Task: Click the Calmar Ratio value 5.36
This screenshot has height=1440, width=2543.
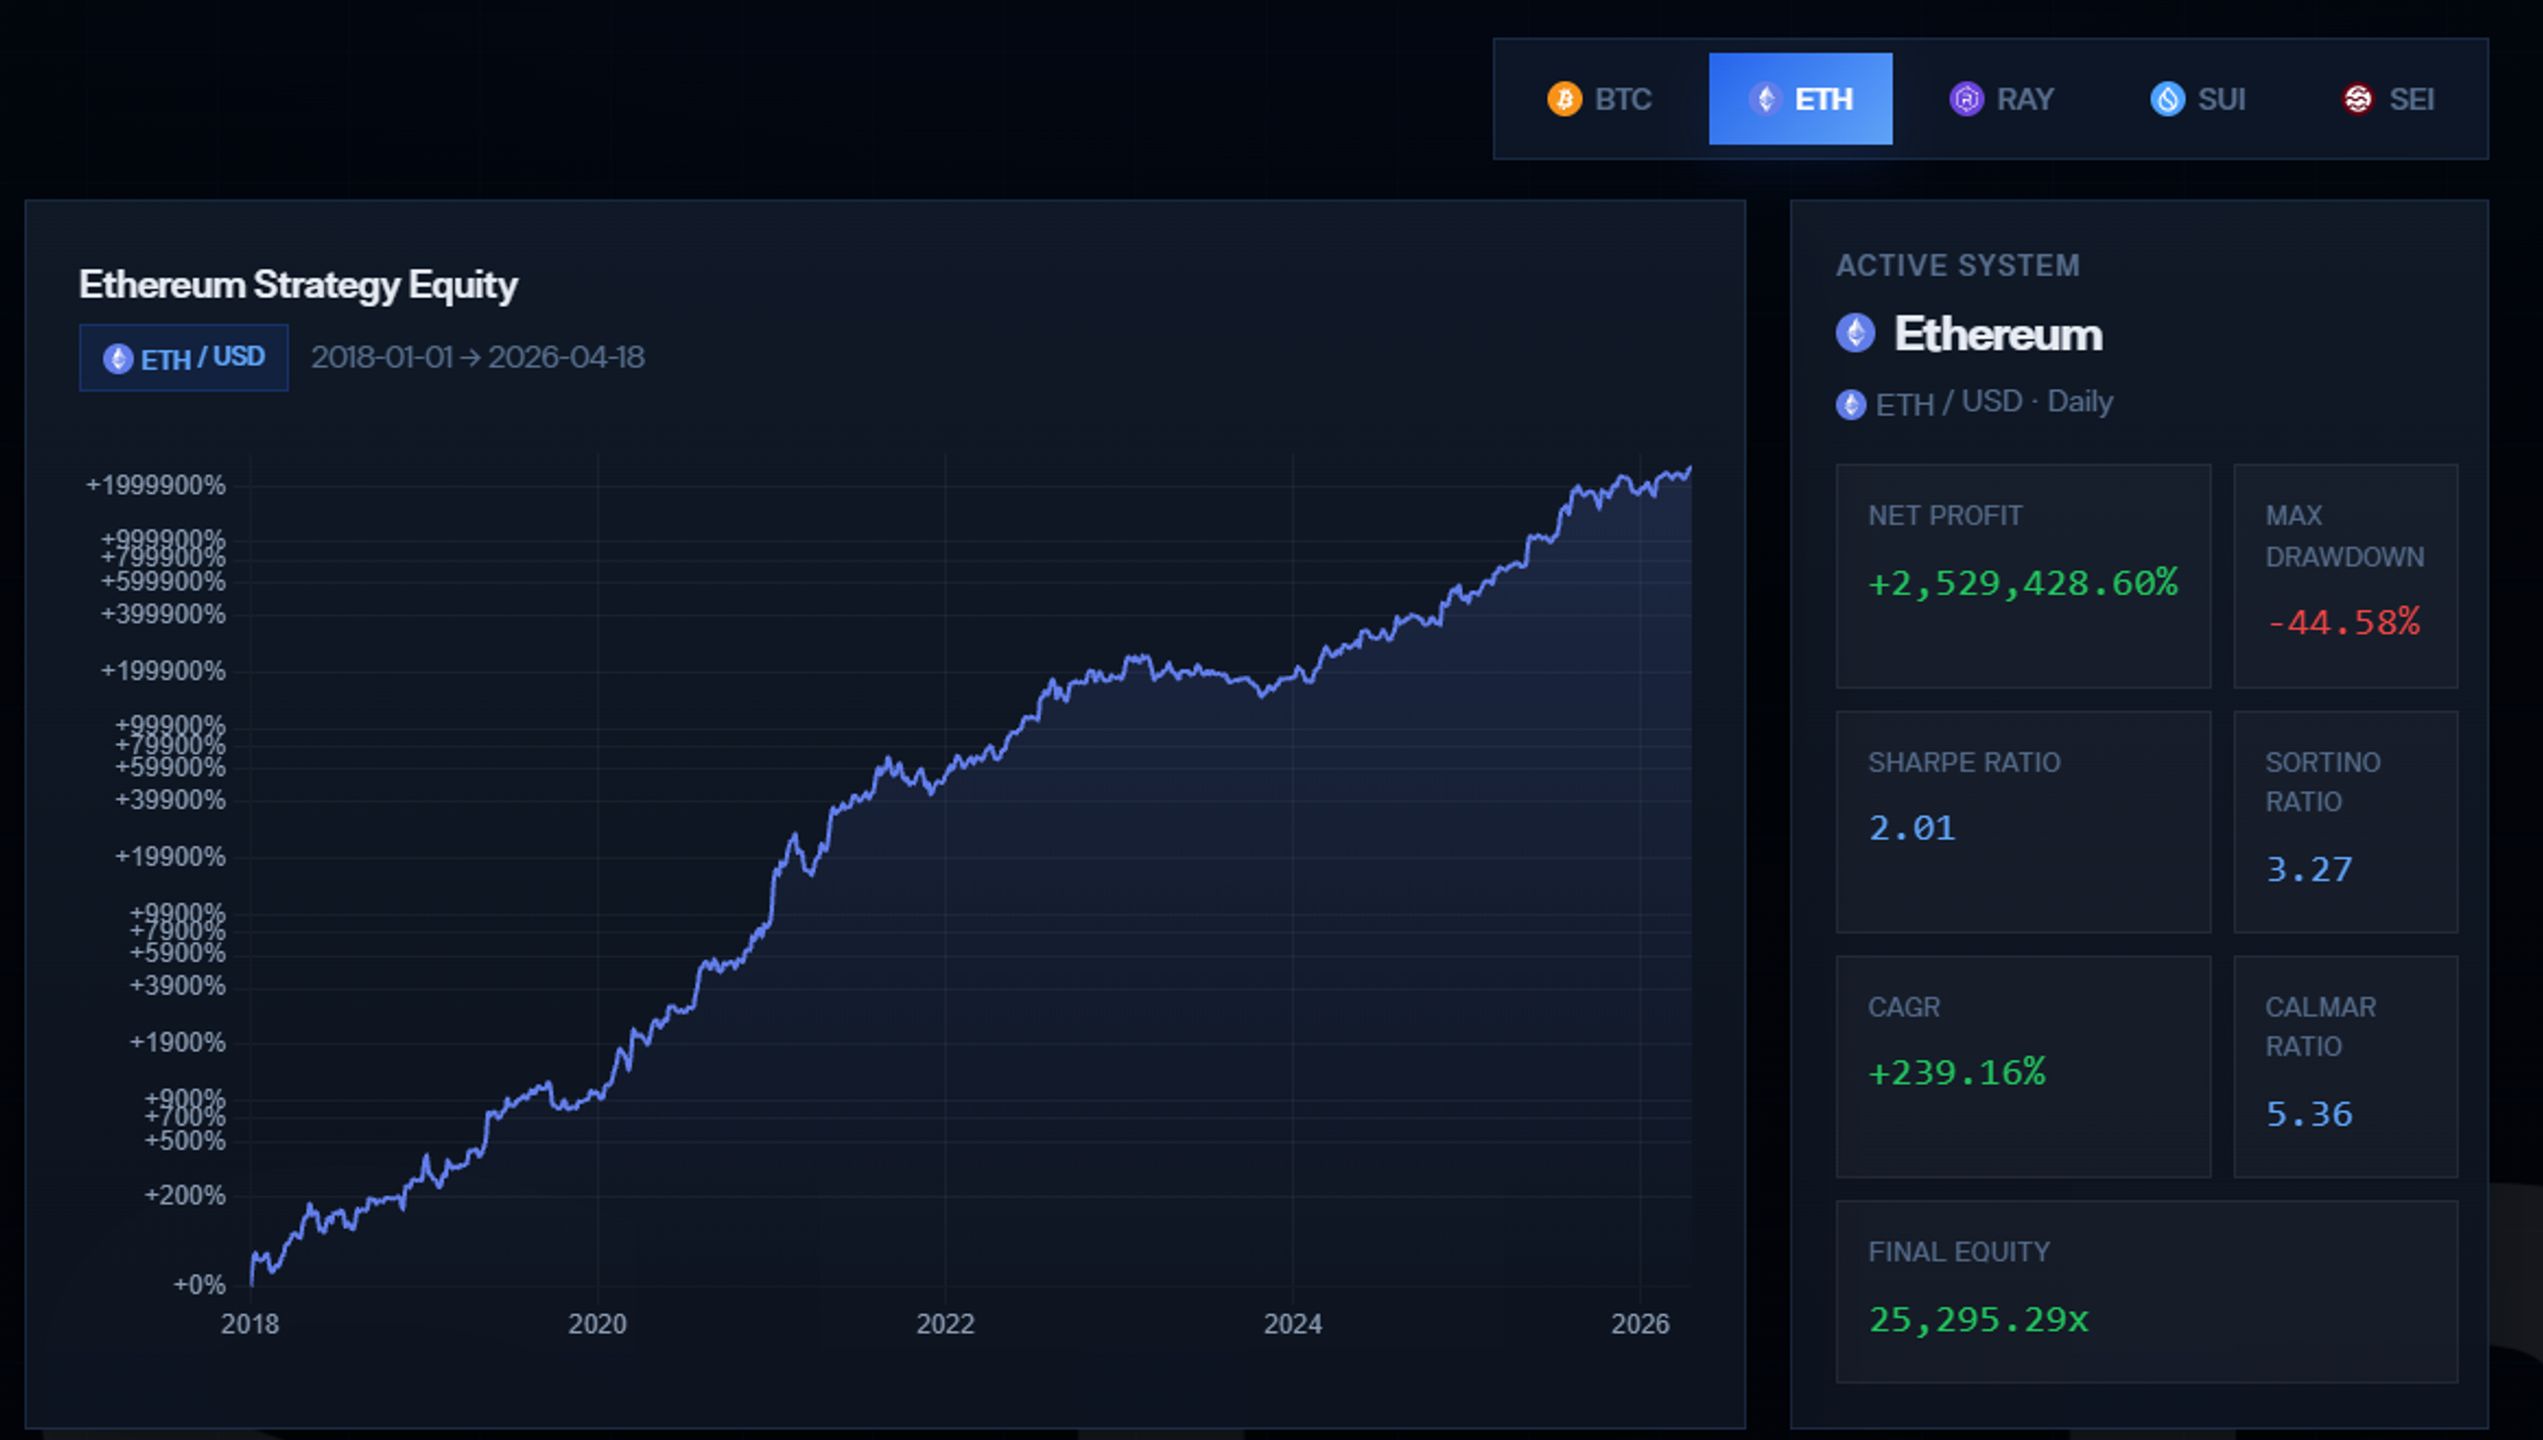Action: [2308, 1115]
